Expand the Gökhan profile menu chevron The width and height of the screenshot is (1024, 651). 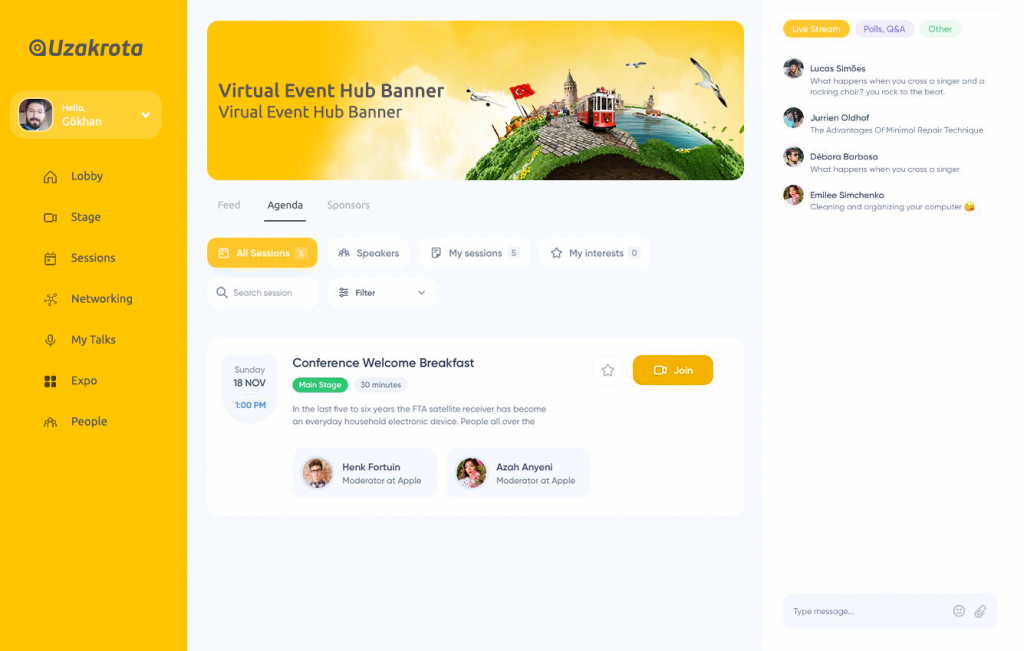tap(146, 115)
